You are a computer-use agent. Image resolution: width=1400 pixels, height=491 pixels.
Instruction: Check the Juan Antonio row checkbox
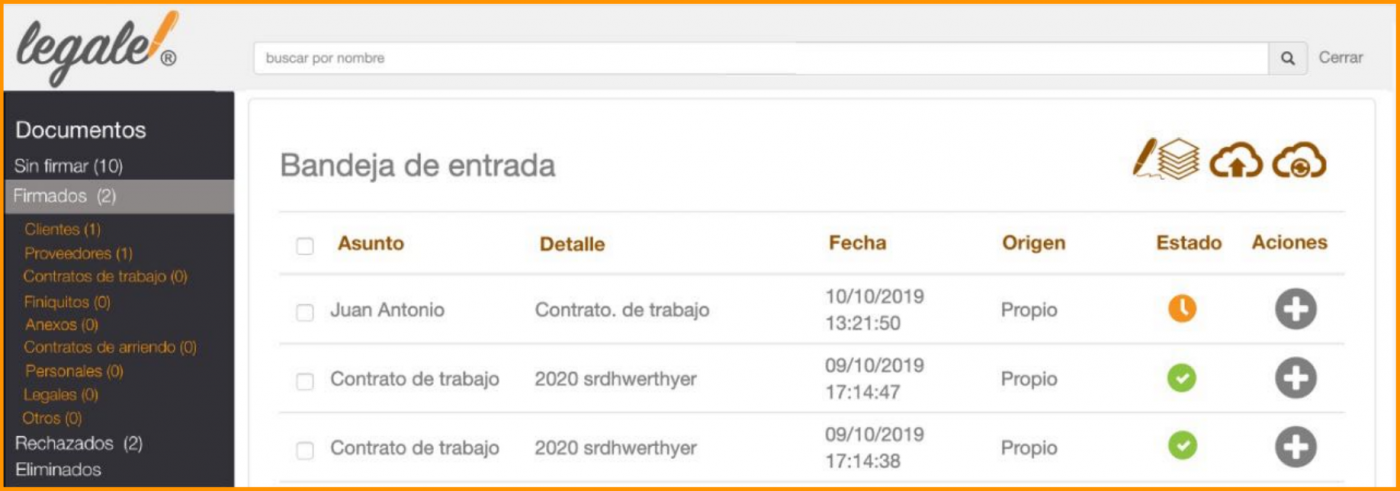click(305, 313)
